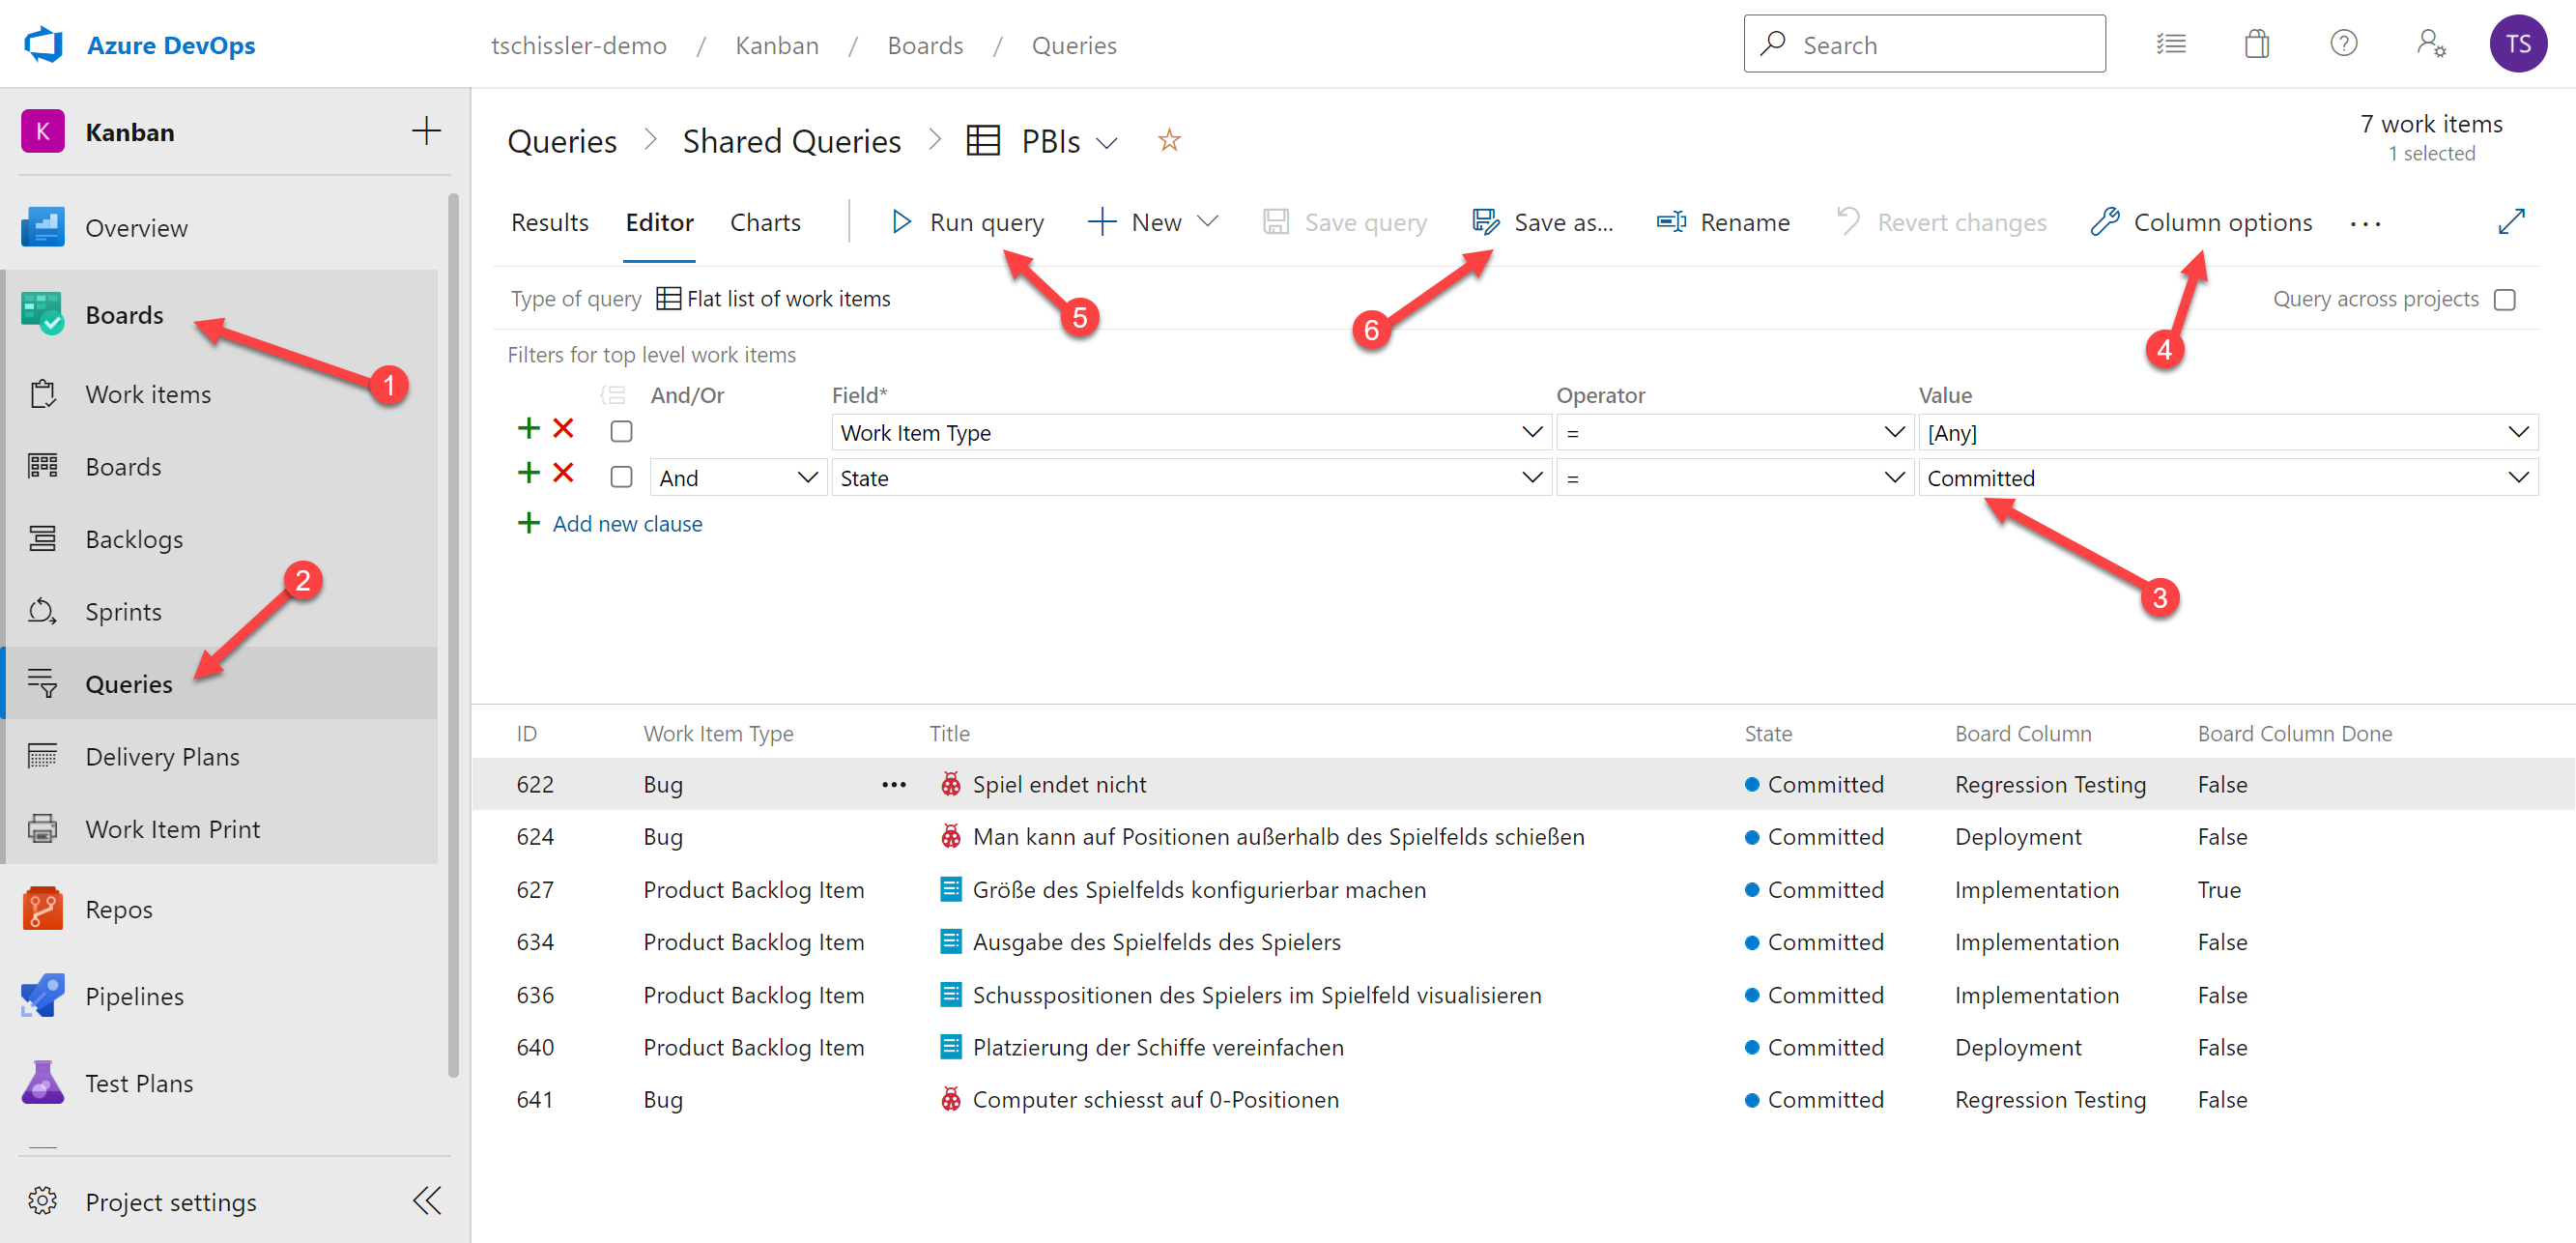Go to Queries breadcrumb heading
Screen dimensions: 2576x1243
[562, 141]
